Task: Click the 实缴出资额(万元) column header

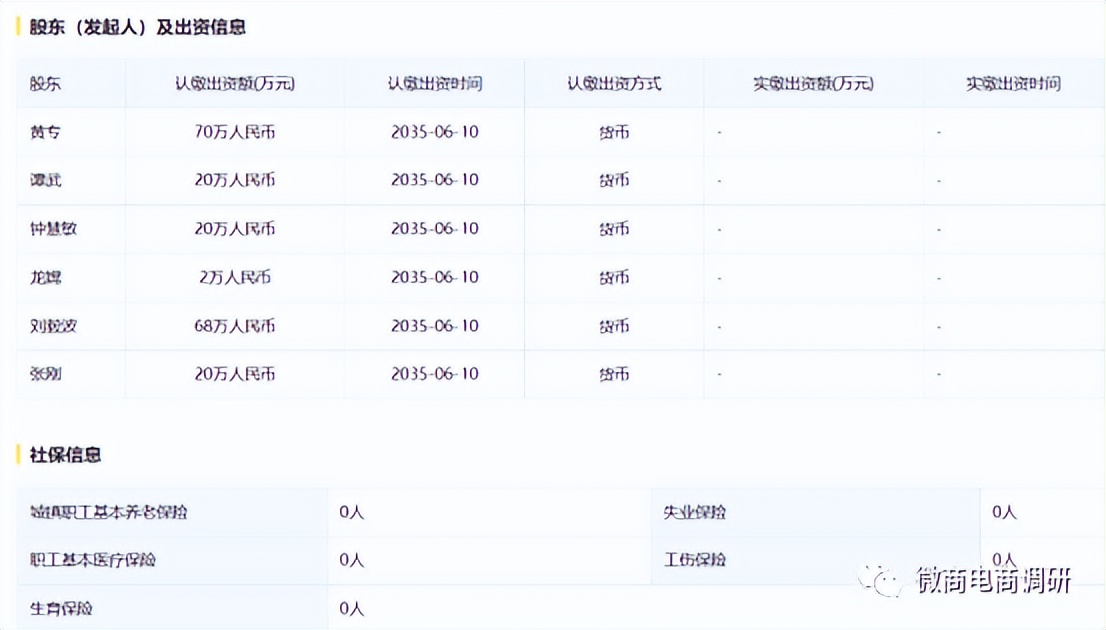Action: coord(812,84)
